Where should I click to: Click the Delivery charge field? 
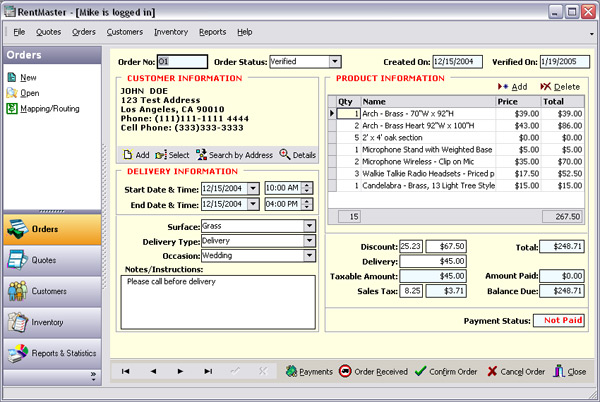[433, 261]
